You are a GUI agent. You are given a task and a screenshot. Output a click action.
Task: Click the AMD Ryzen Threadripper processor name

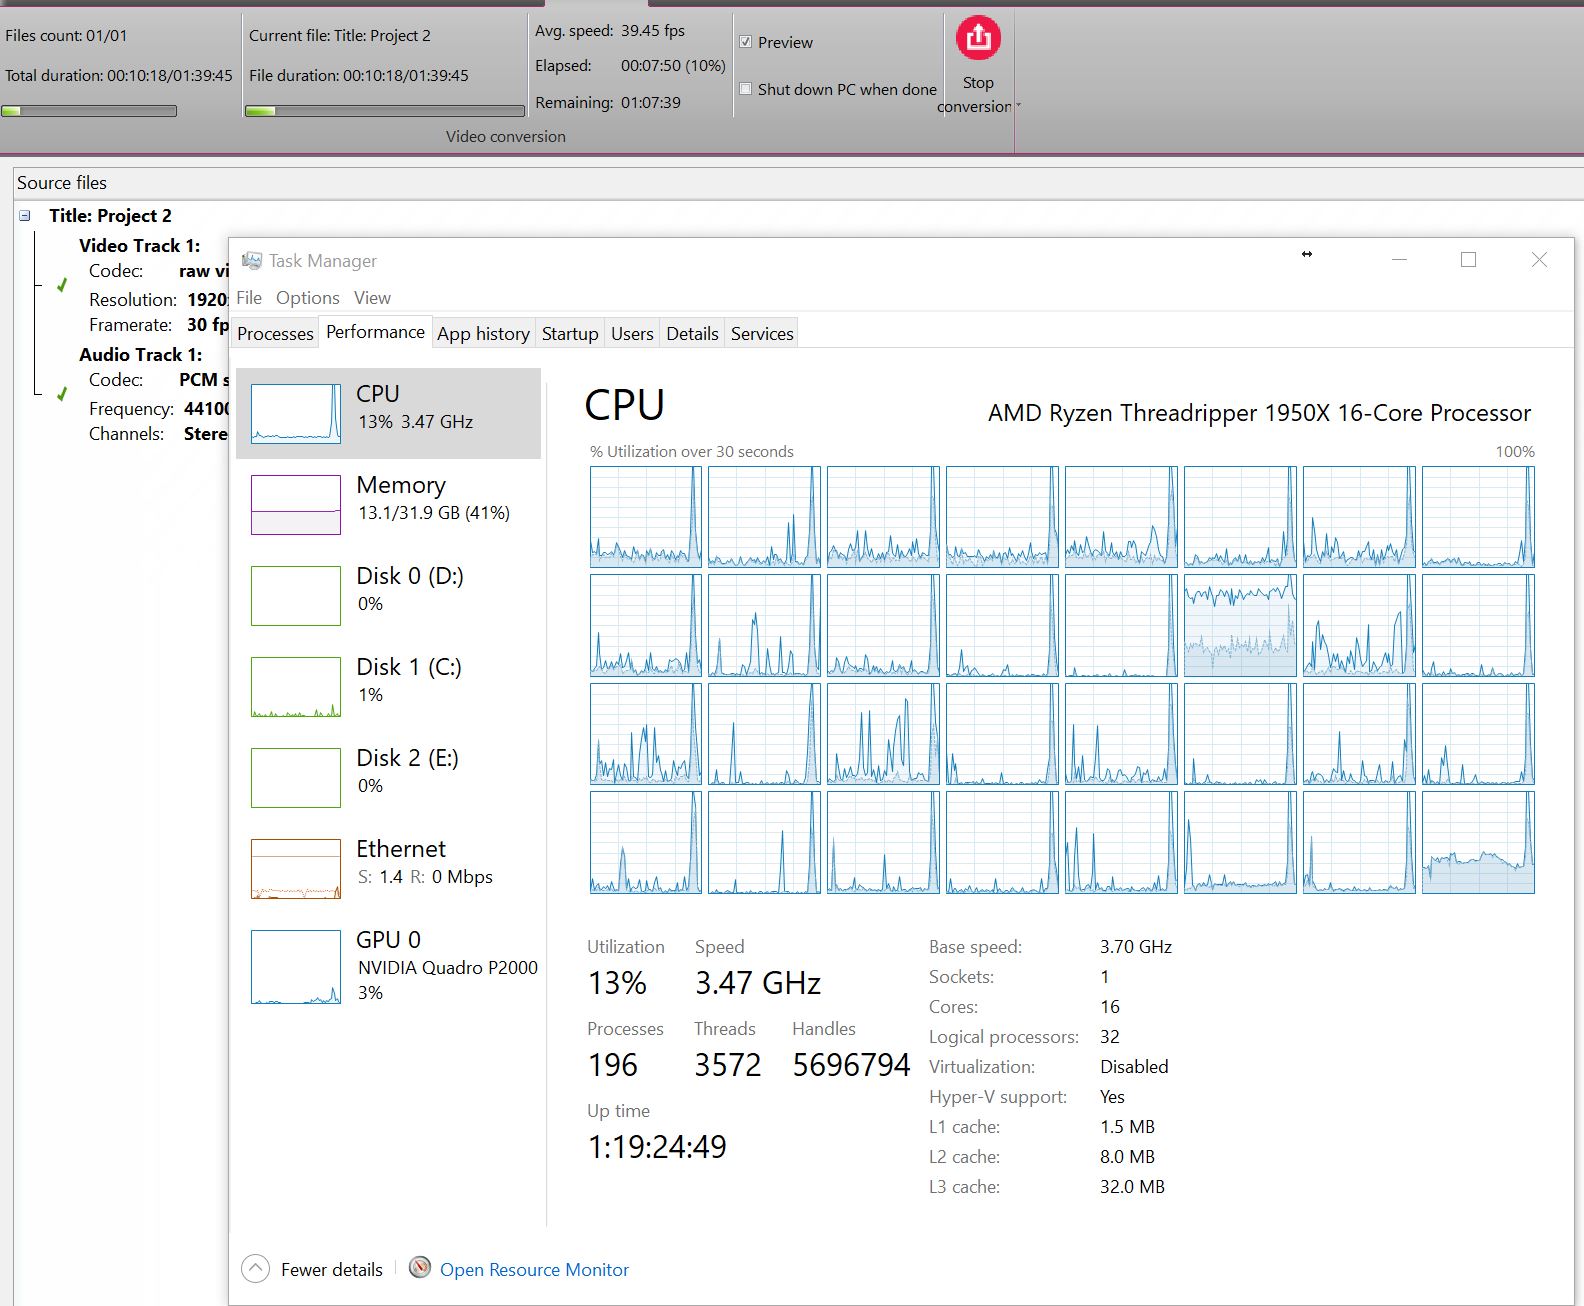[1259, 413]
